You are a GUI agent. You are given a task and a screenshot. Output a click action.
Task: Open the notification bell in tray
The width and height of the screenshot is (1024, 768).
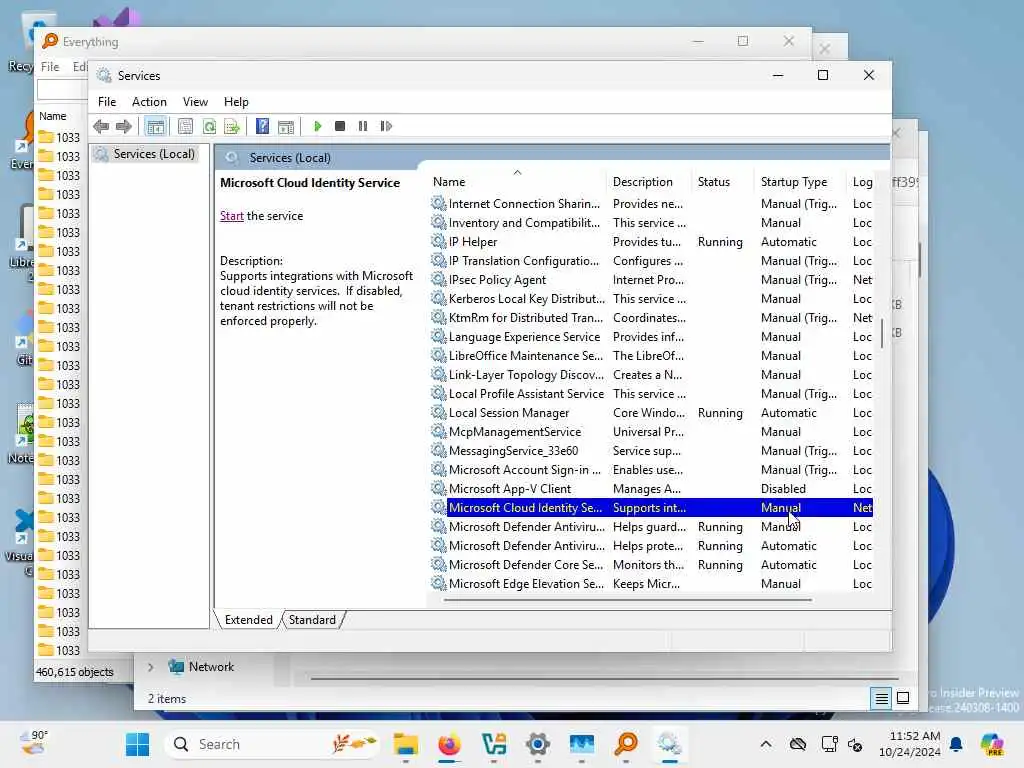956,744
